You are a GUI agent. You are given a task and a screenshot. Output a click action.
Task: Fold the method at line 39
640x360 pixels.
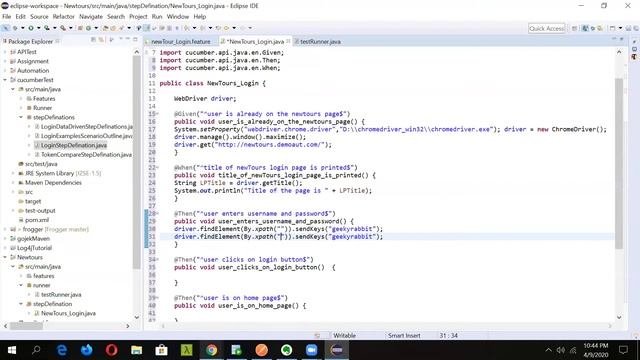[x=158, y=298]
